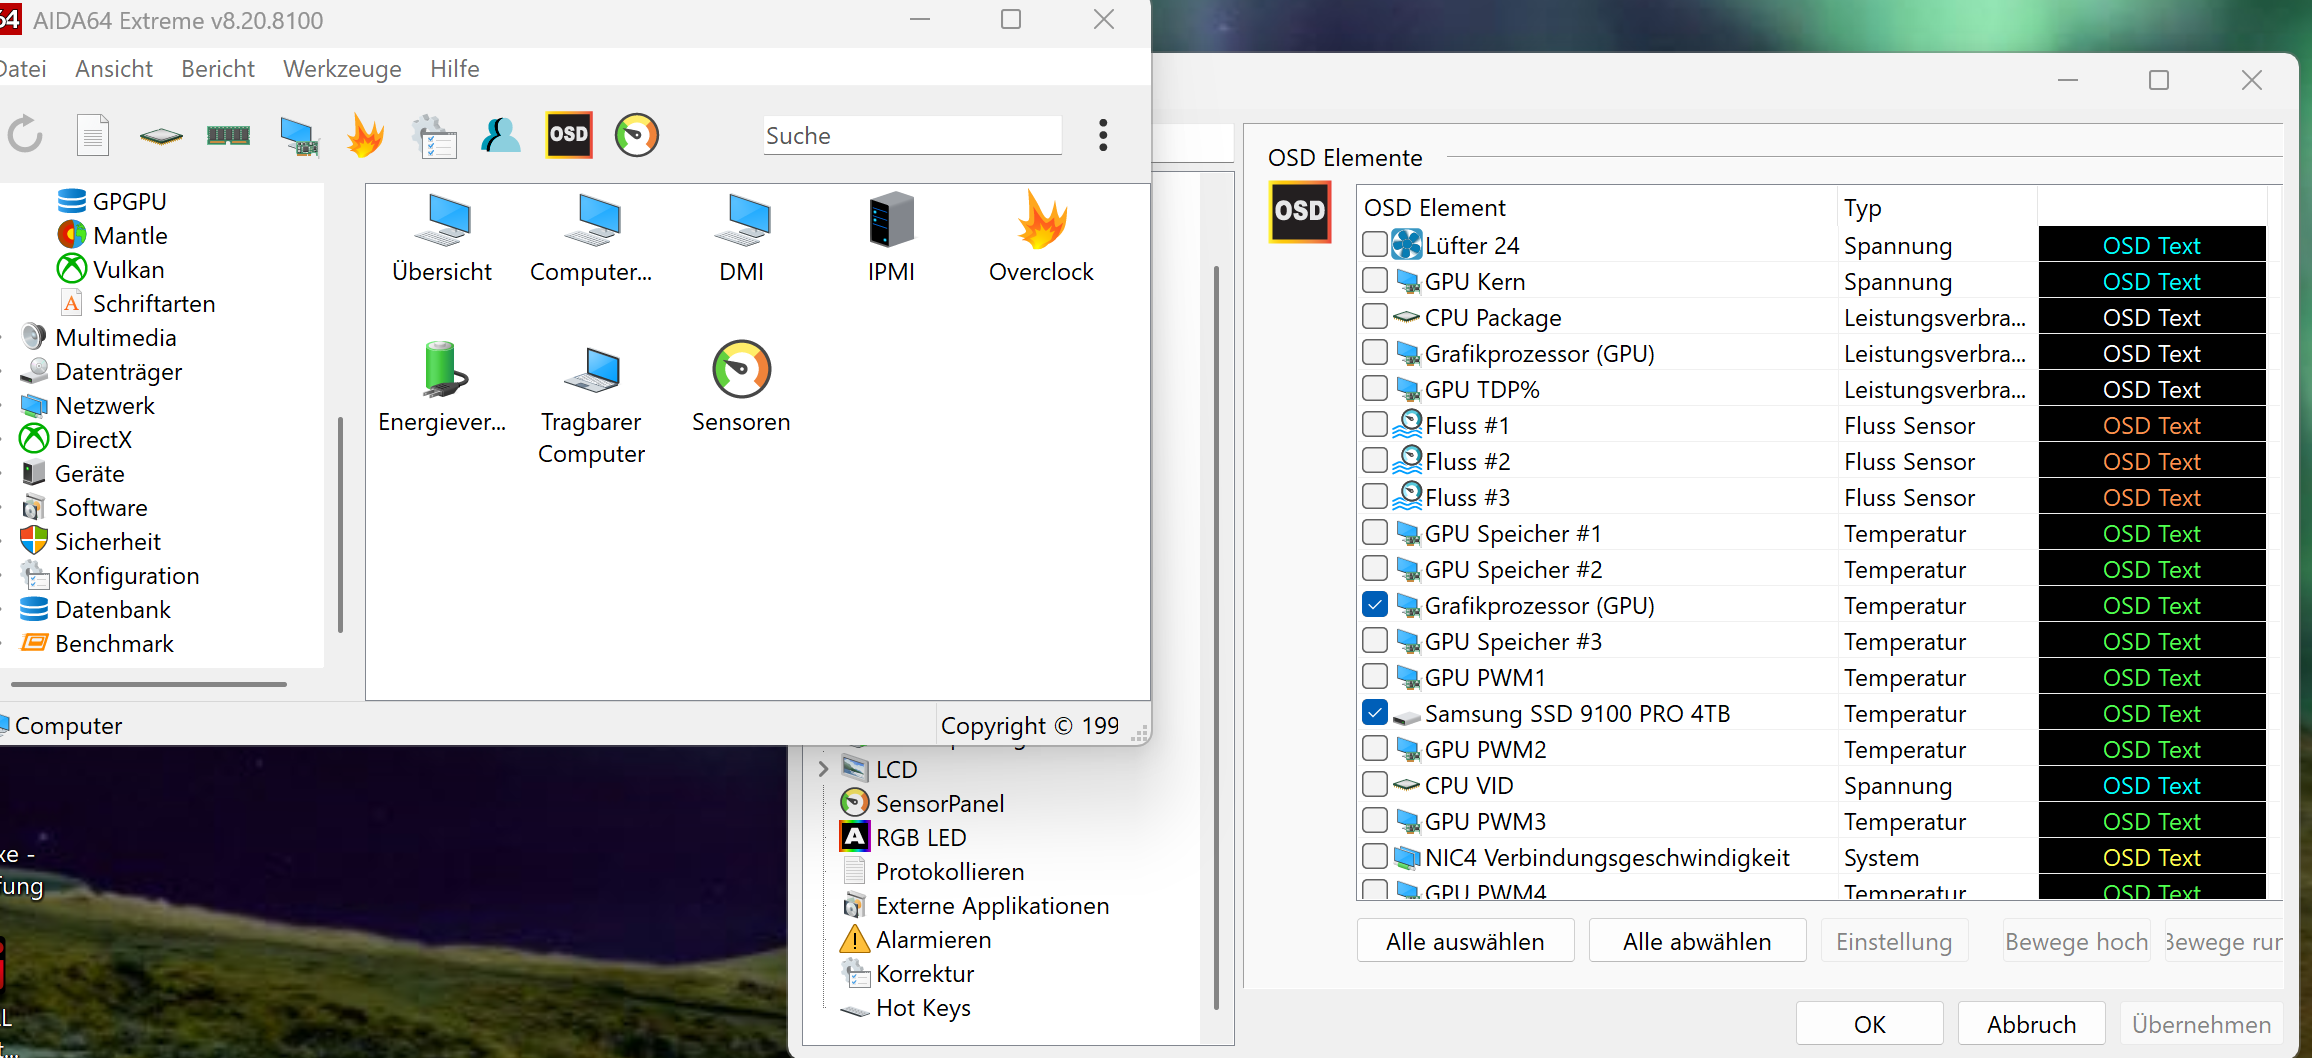This screenshot has height=1058, width=2312.
Task: Click cyan OSD Text swatch for Lüfter 24
Action: pos(2152,245)
